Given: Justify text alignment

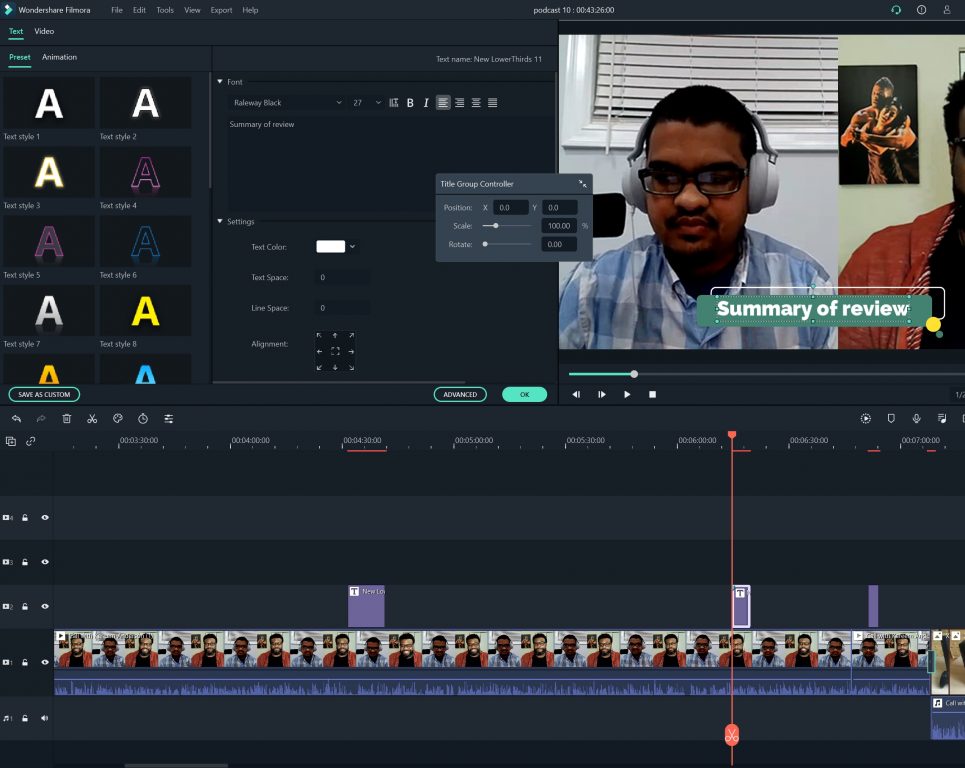Looking at the screenshot, I should 492,103.
